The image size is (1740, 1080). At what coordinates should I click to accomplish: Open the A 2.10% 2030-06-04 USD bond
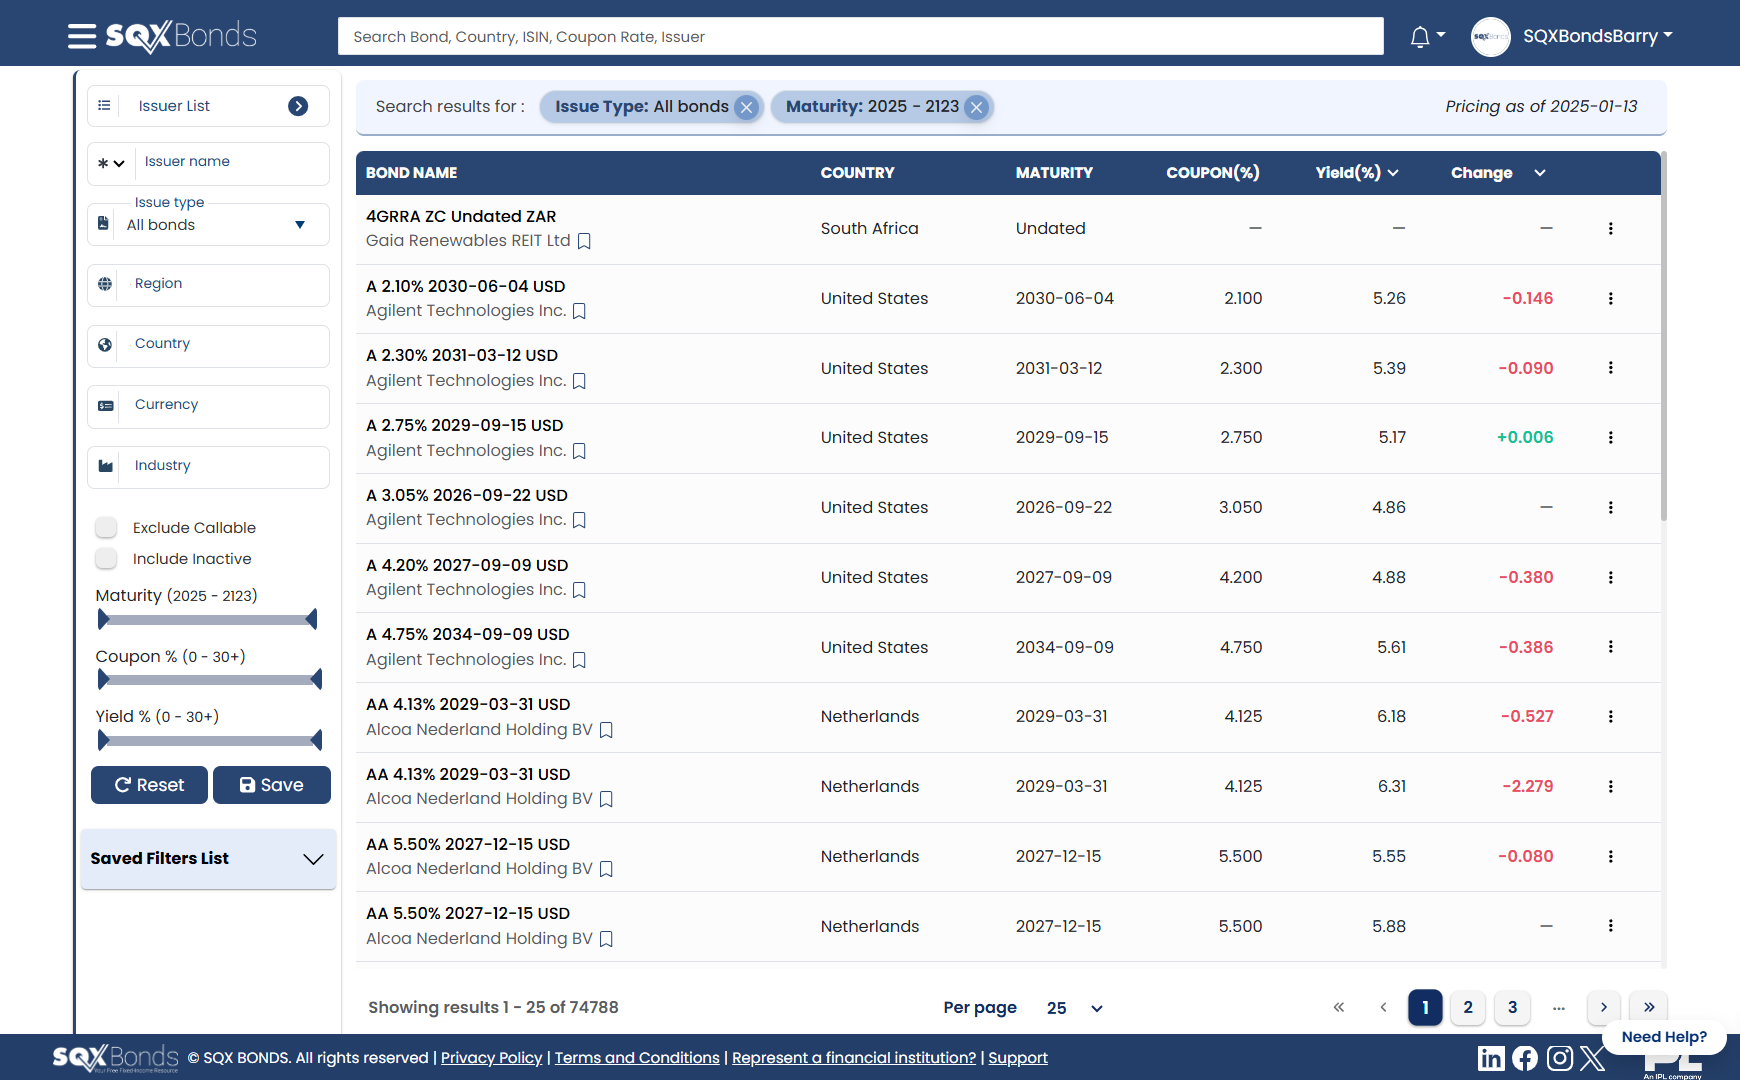click(466, 286)
